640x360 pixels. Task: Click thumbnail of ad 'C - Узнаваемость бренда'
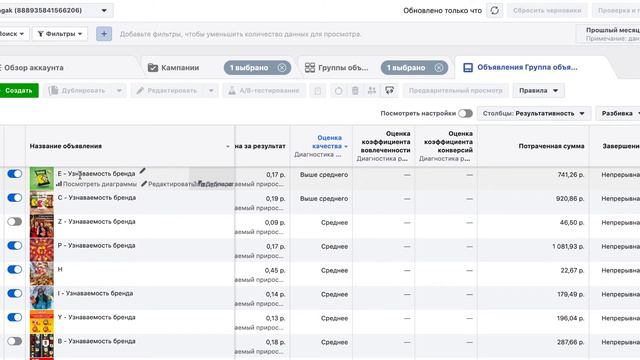[42, 202]
